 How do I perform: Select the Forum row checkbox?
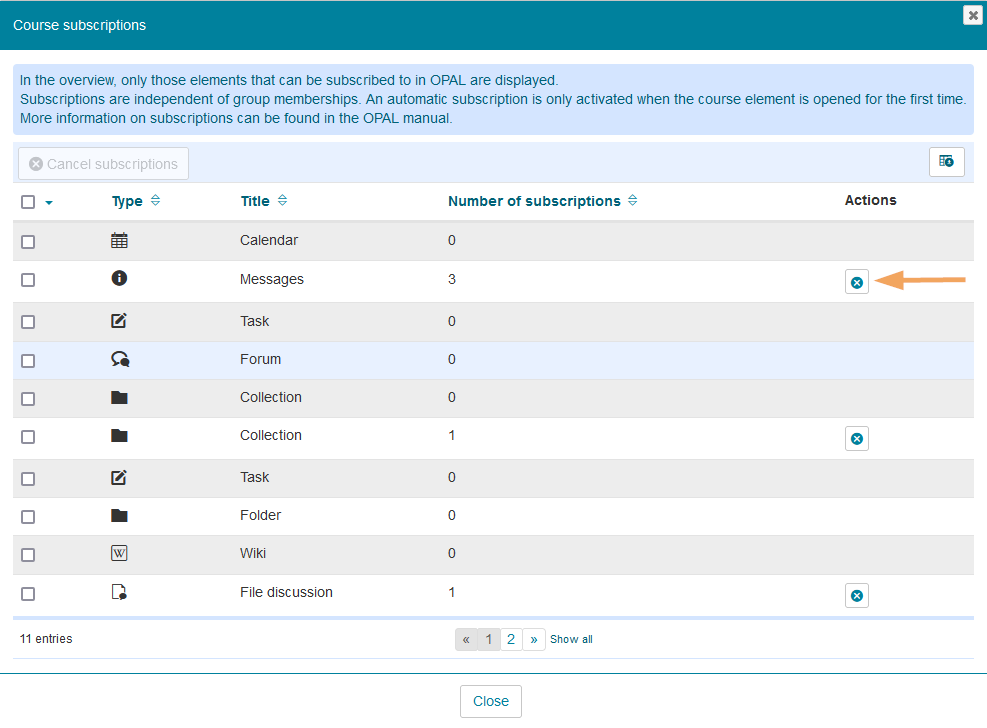28,361
